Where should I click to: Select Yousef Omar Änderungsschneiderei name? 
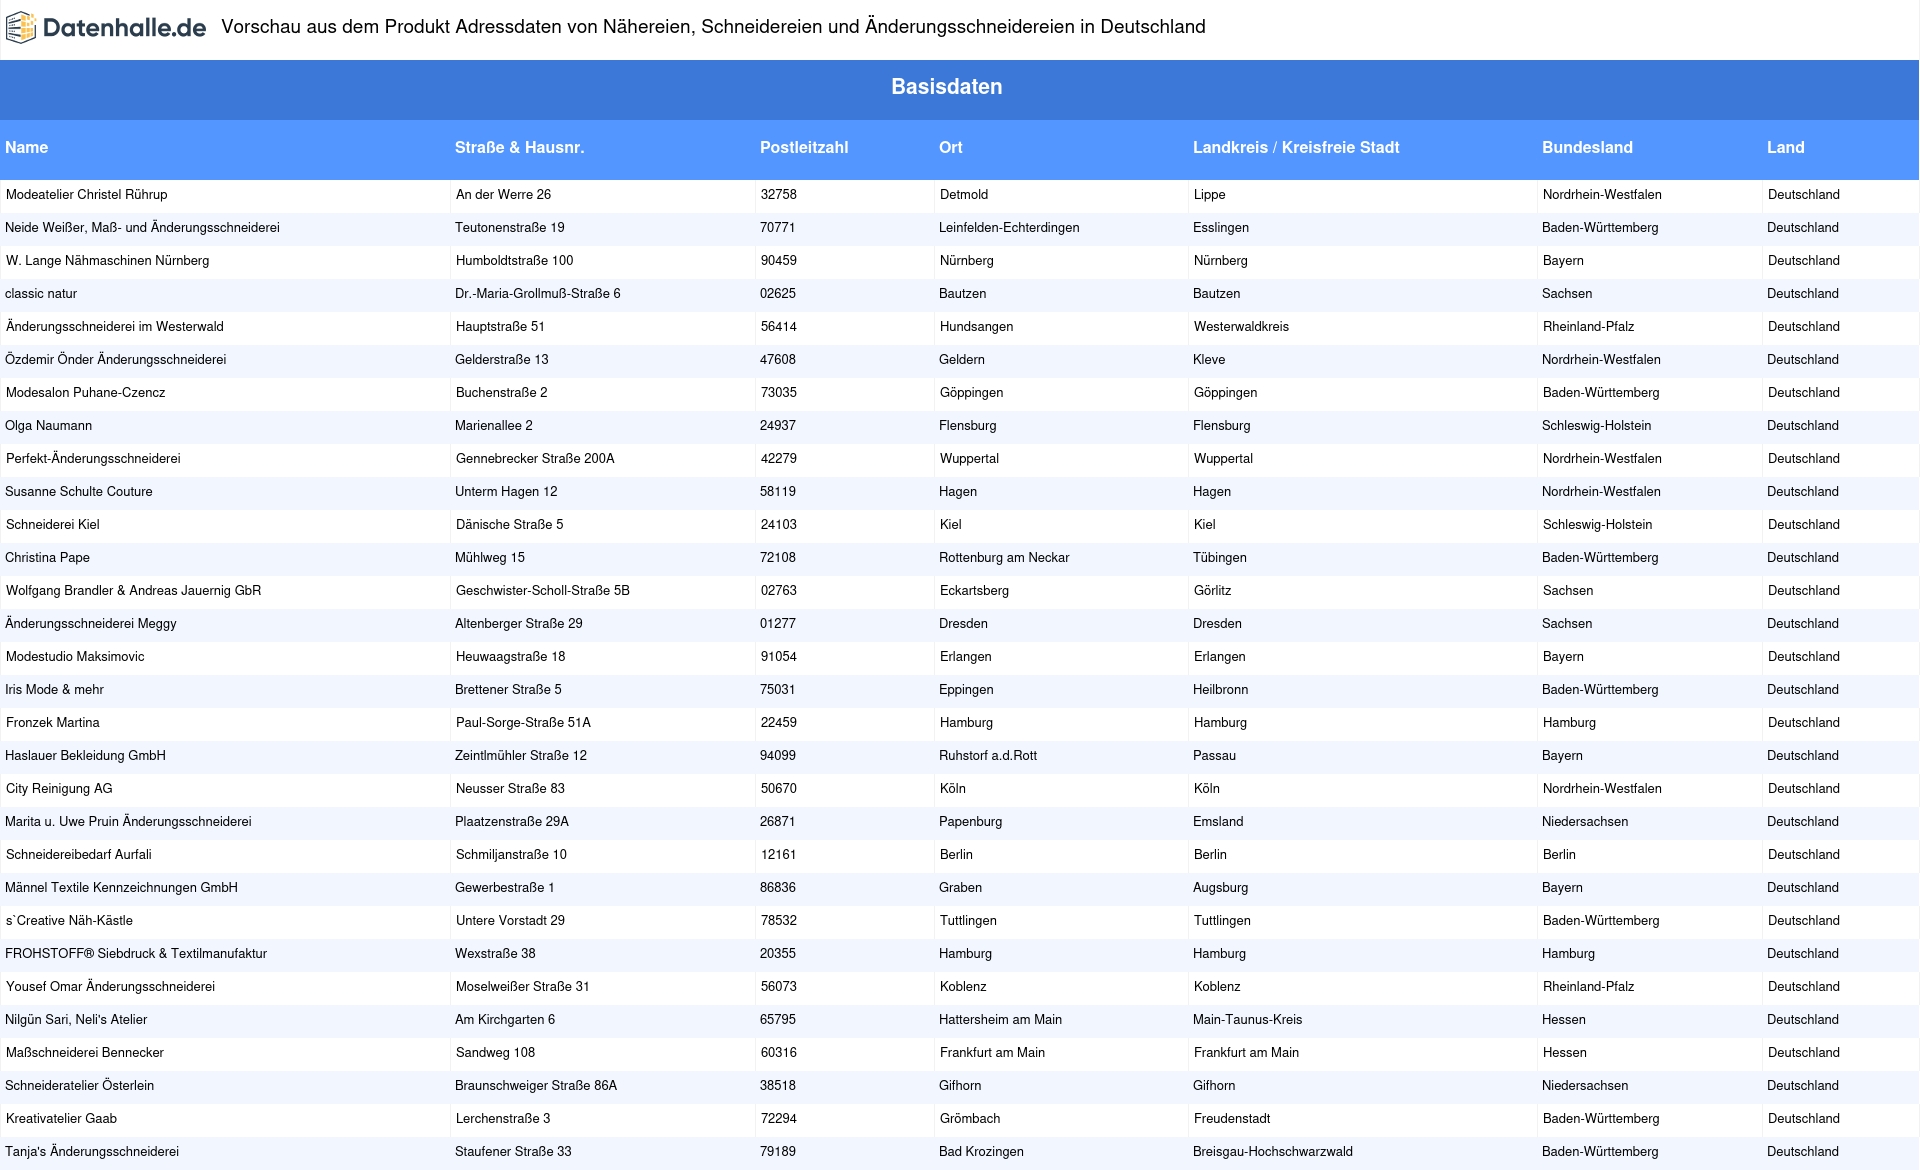point(111,986)
